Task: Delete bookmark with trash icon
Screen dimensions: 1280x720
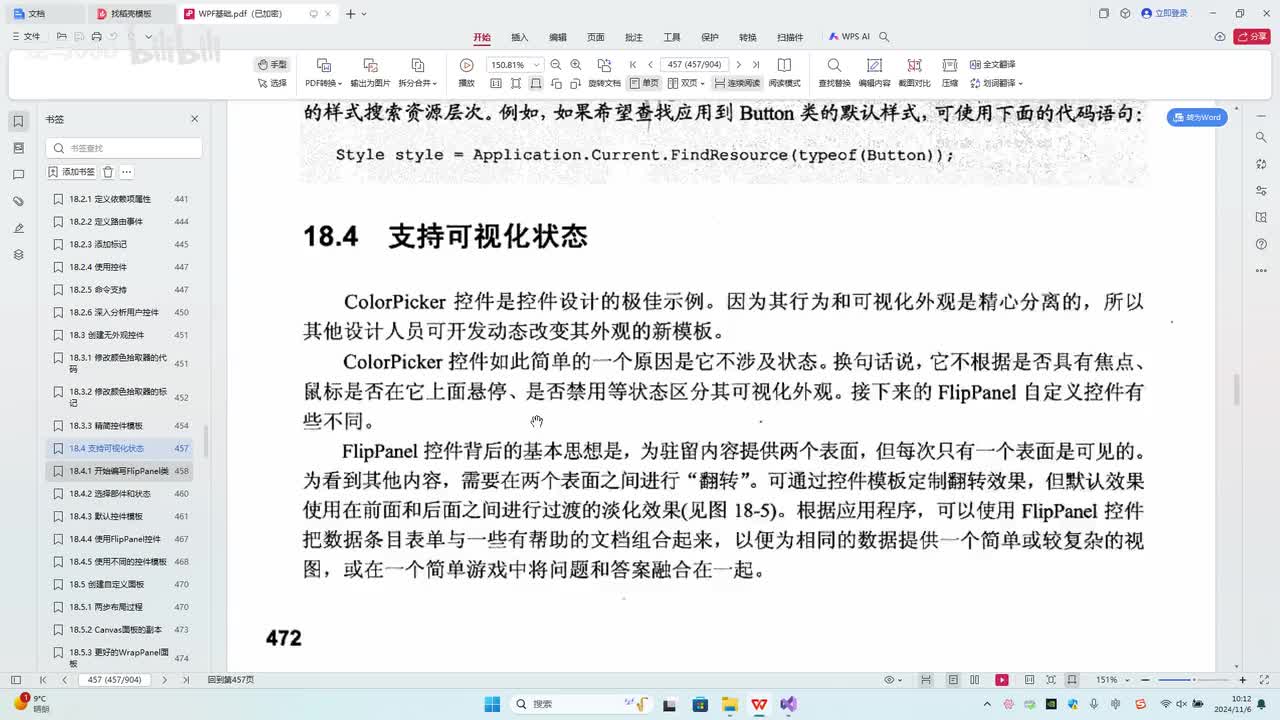Action: click(x=108, y=172)
